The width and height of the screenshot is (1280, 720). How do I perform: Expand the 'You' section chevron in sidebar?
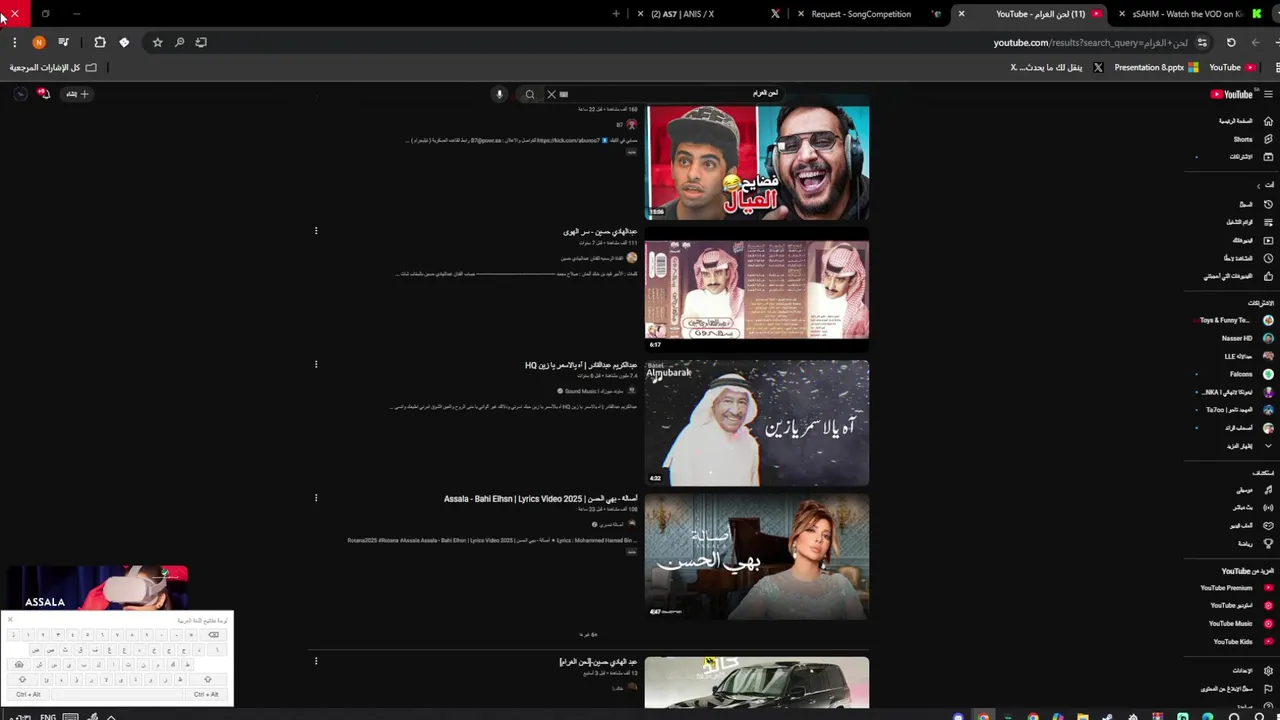click(x=1259, y=185)
